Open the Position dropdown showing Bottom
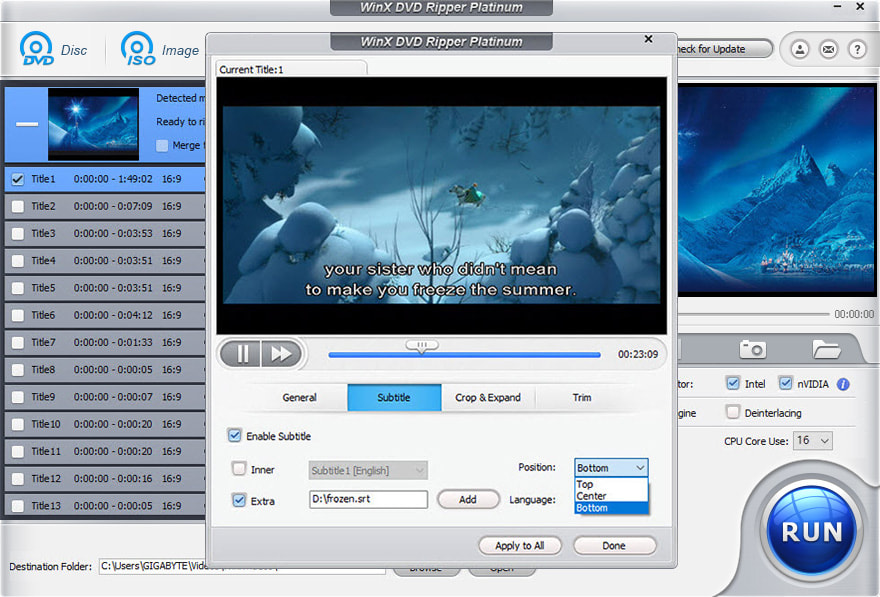The width and height of the screenshot is (880, 597). pos(611,468)
